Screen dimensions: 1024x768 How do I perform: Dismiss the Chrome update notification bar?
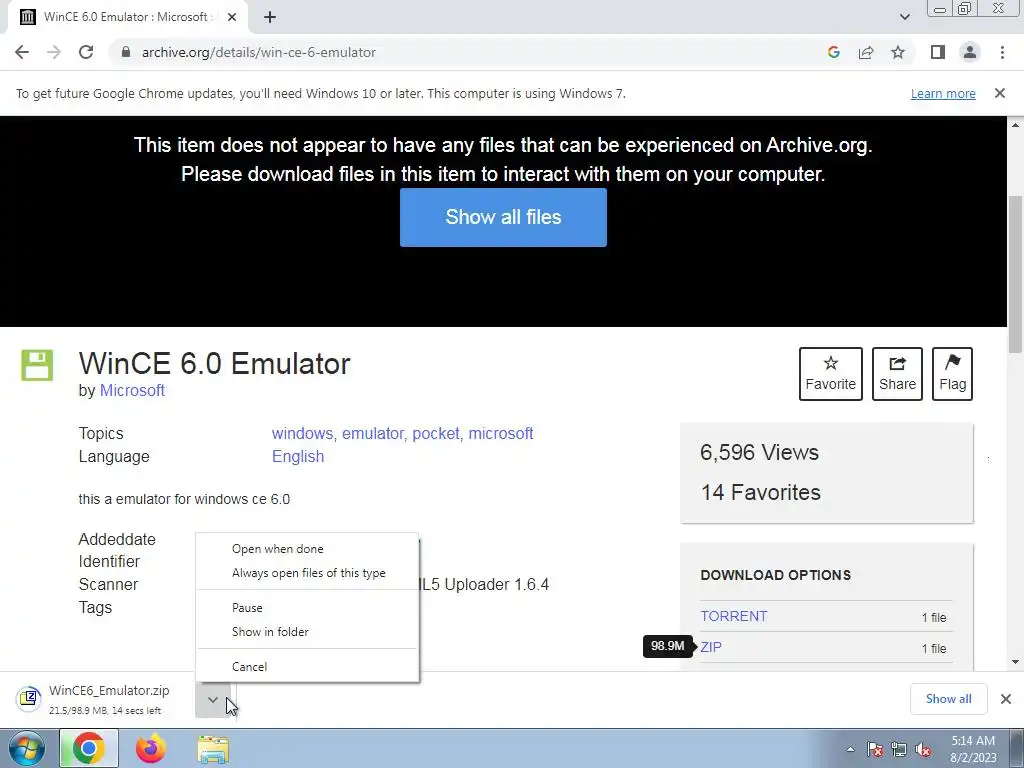[999, 93]
